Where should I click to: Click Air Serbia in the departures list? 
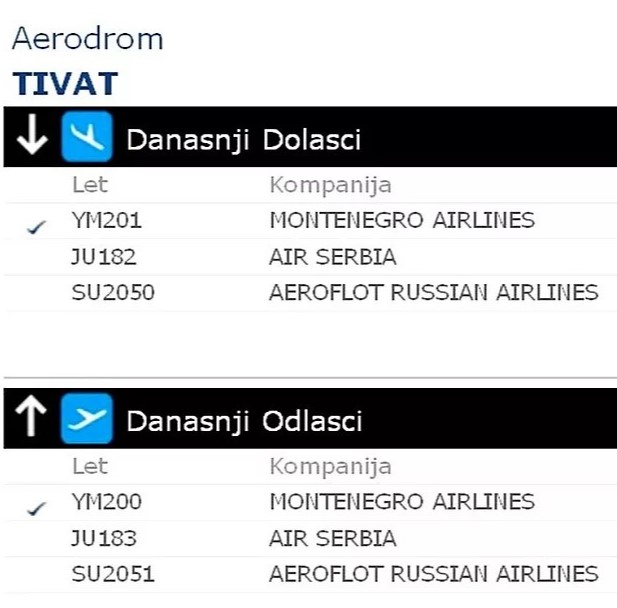pyautogui.click(x=332, y=539)
